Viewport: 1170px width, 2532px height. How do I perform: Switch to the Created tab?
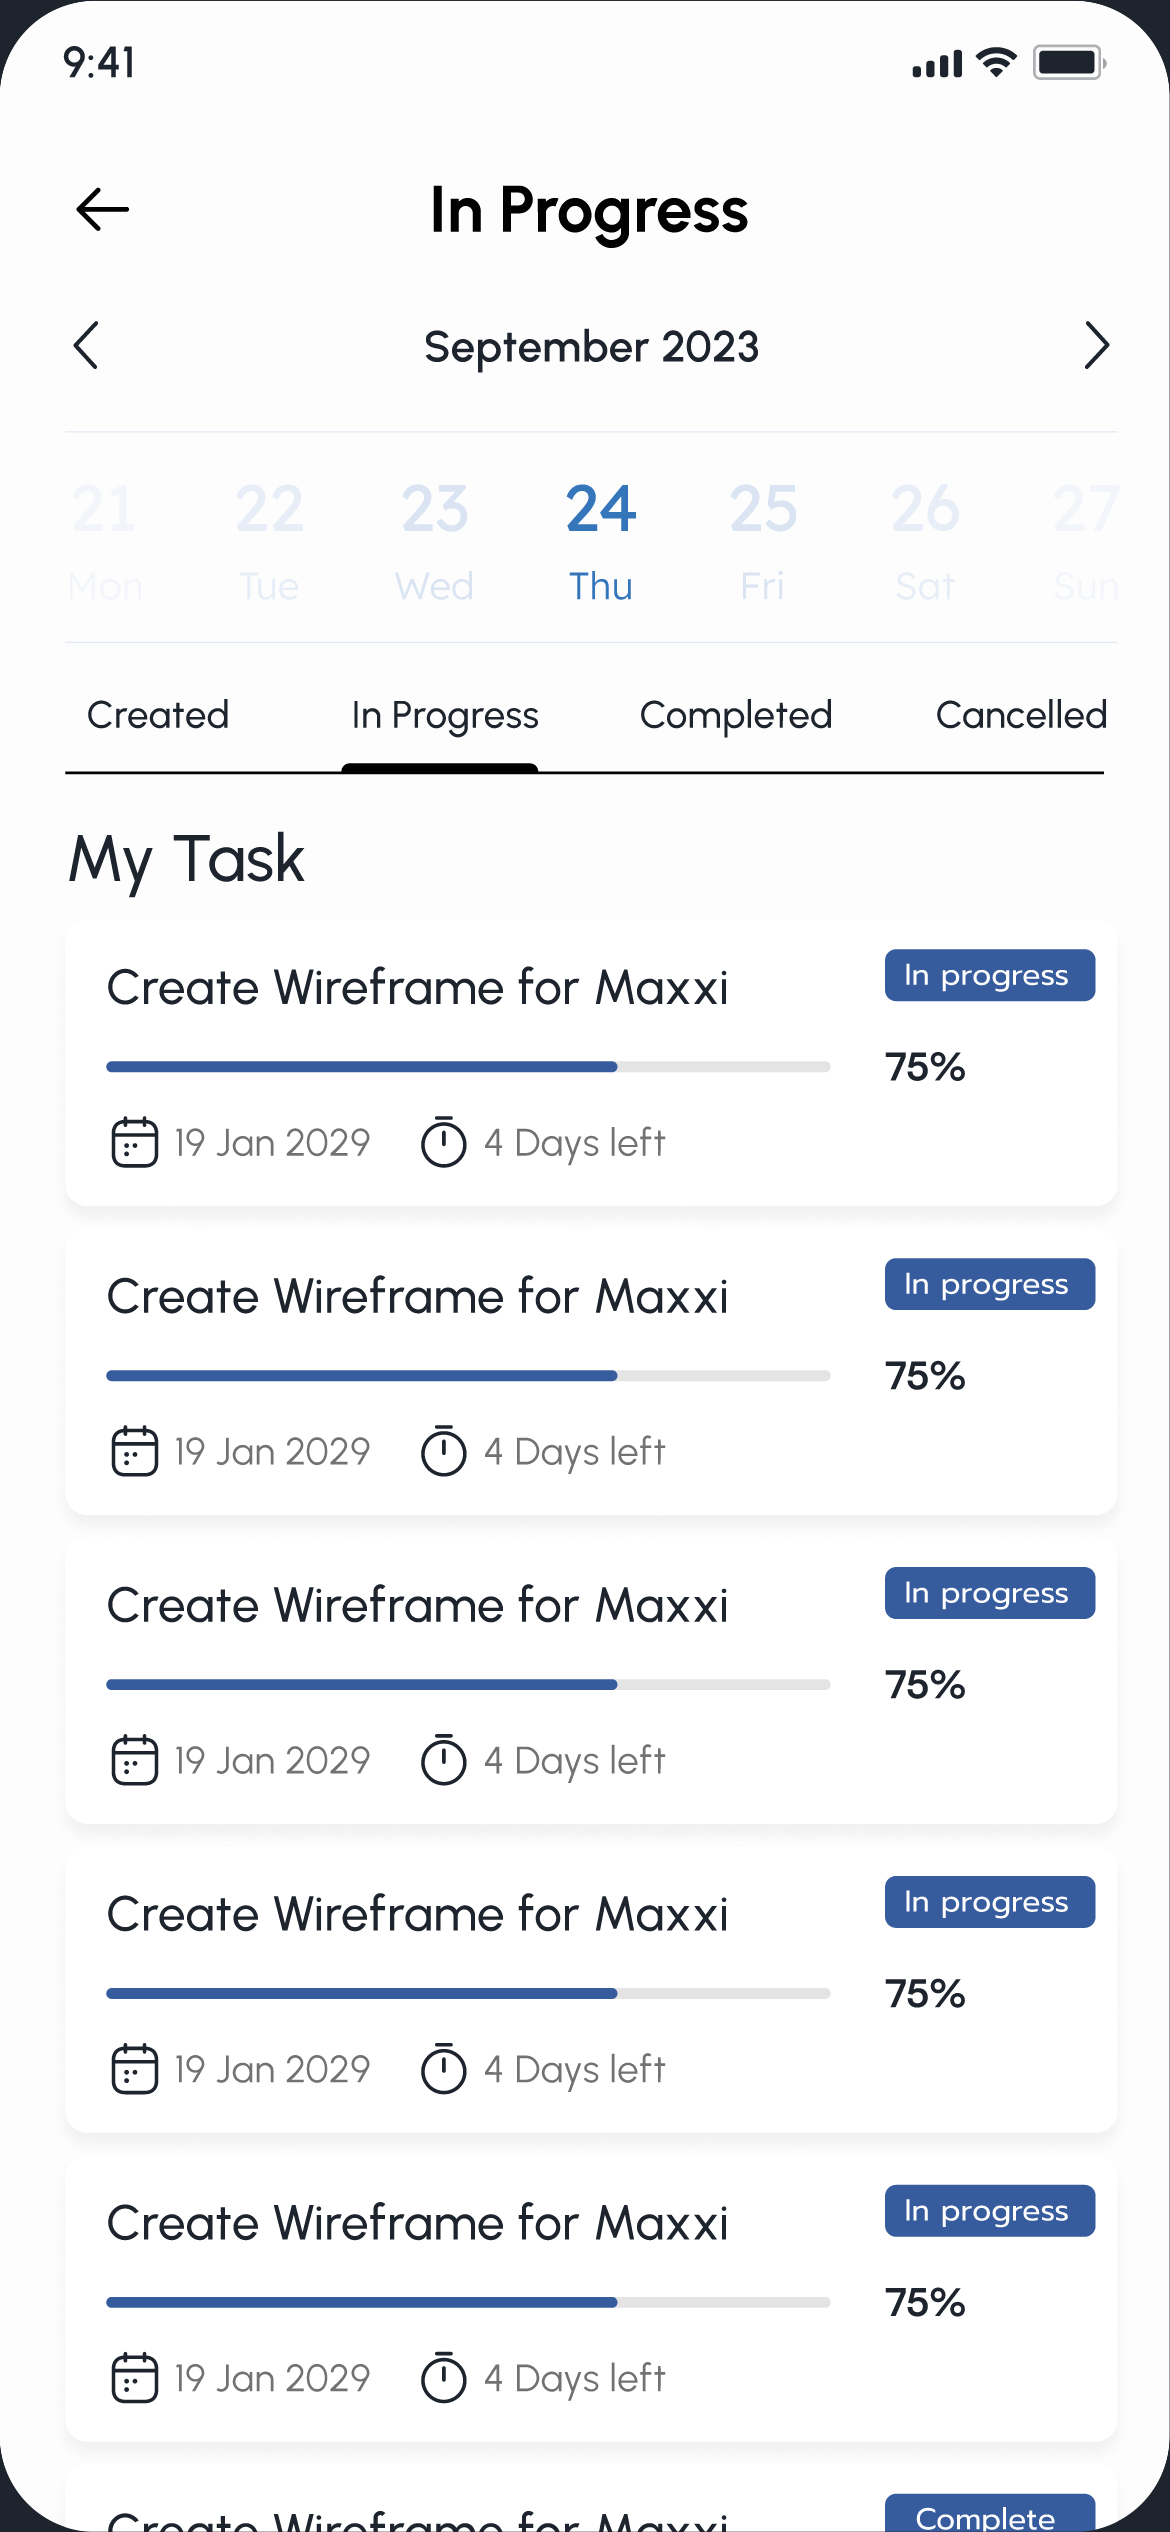158,716
